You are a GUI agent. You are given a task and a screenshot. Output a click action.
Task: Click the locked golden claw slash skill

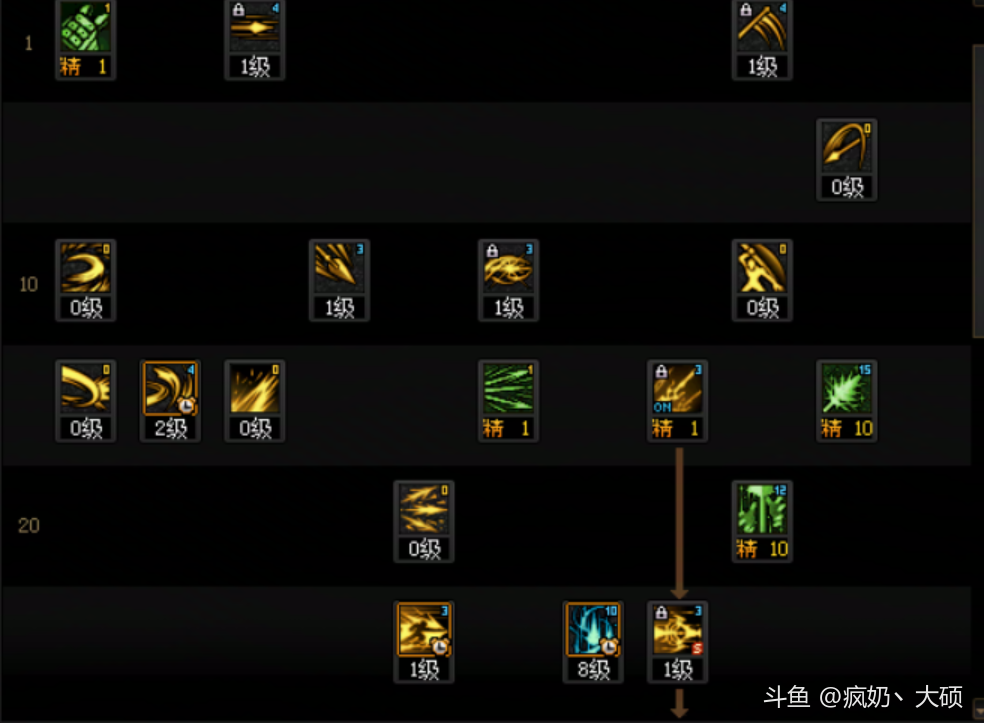(762, 28)
